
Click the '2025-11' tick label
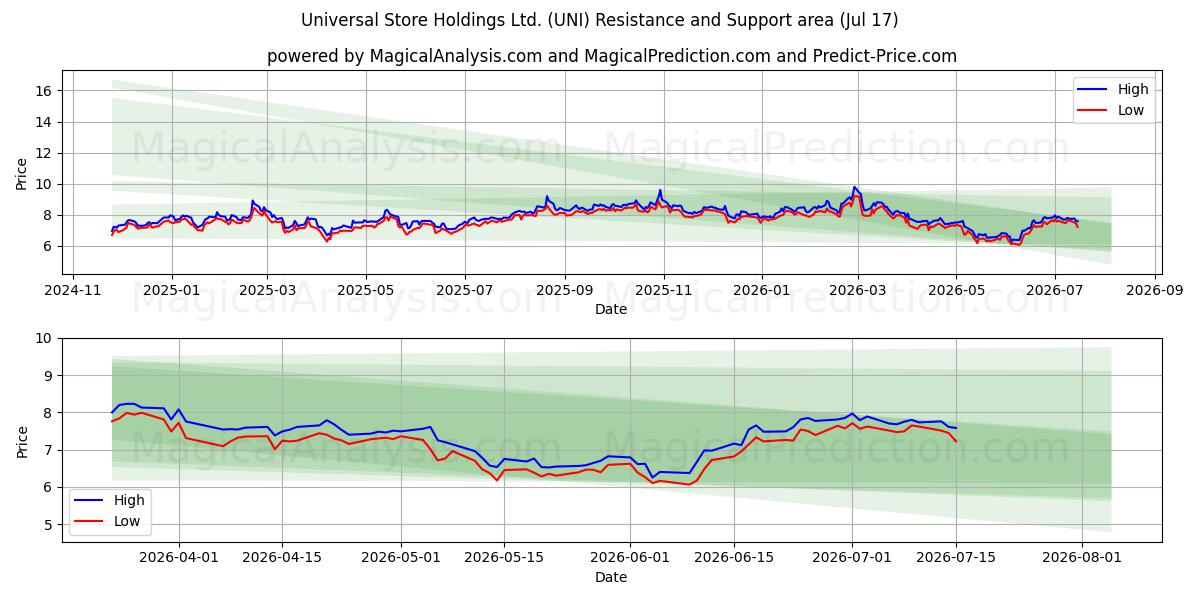tap(663, 289)
